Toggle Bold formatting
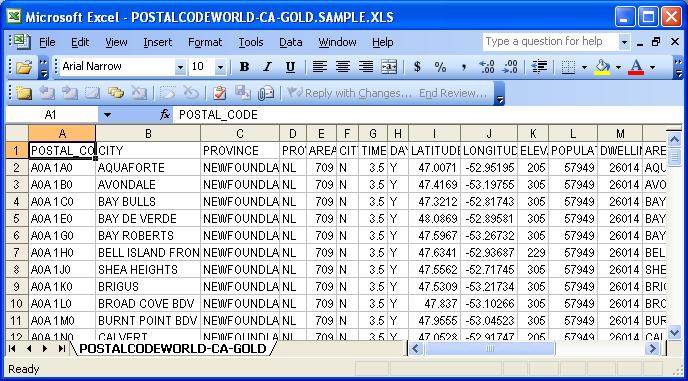 pyautogui.click(x=244, y=67)
